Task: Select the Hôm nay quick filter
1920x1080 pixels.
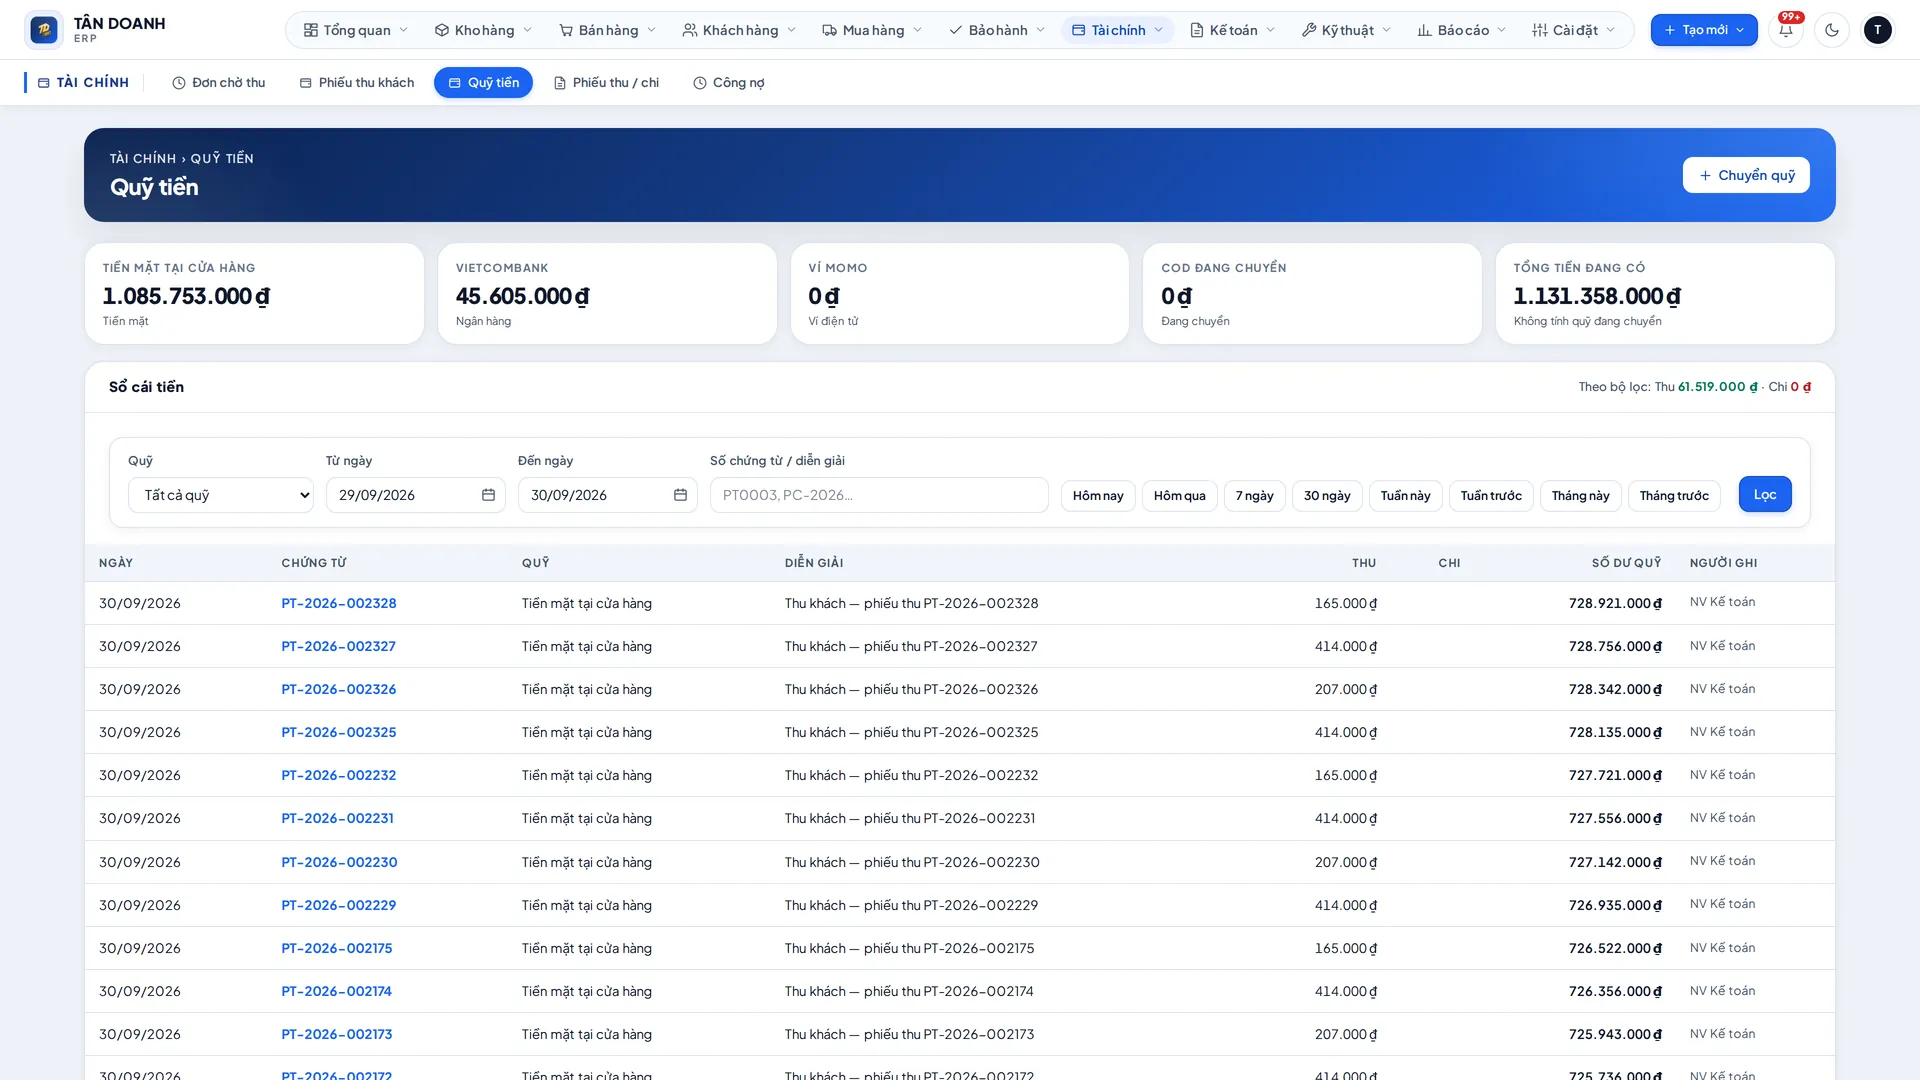Action: 1097,496
